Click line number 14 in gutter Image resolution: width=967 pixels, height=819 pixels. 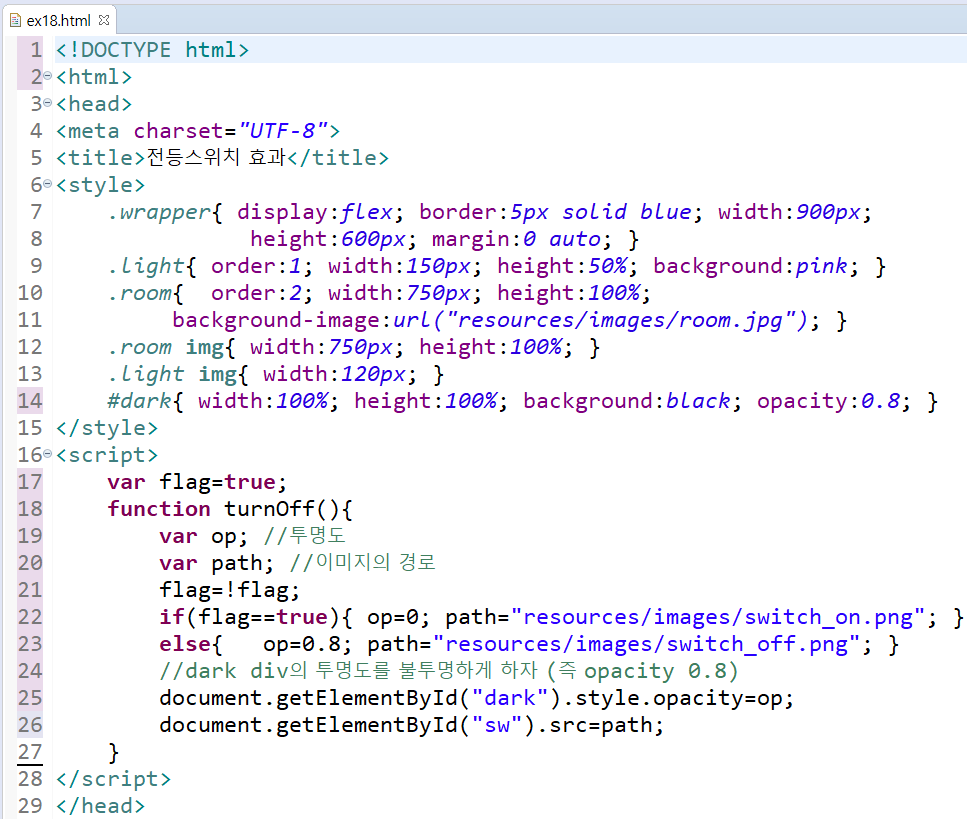coord(30,401)
